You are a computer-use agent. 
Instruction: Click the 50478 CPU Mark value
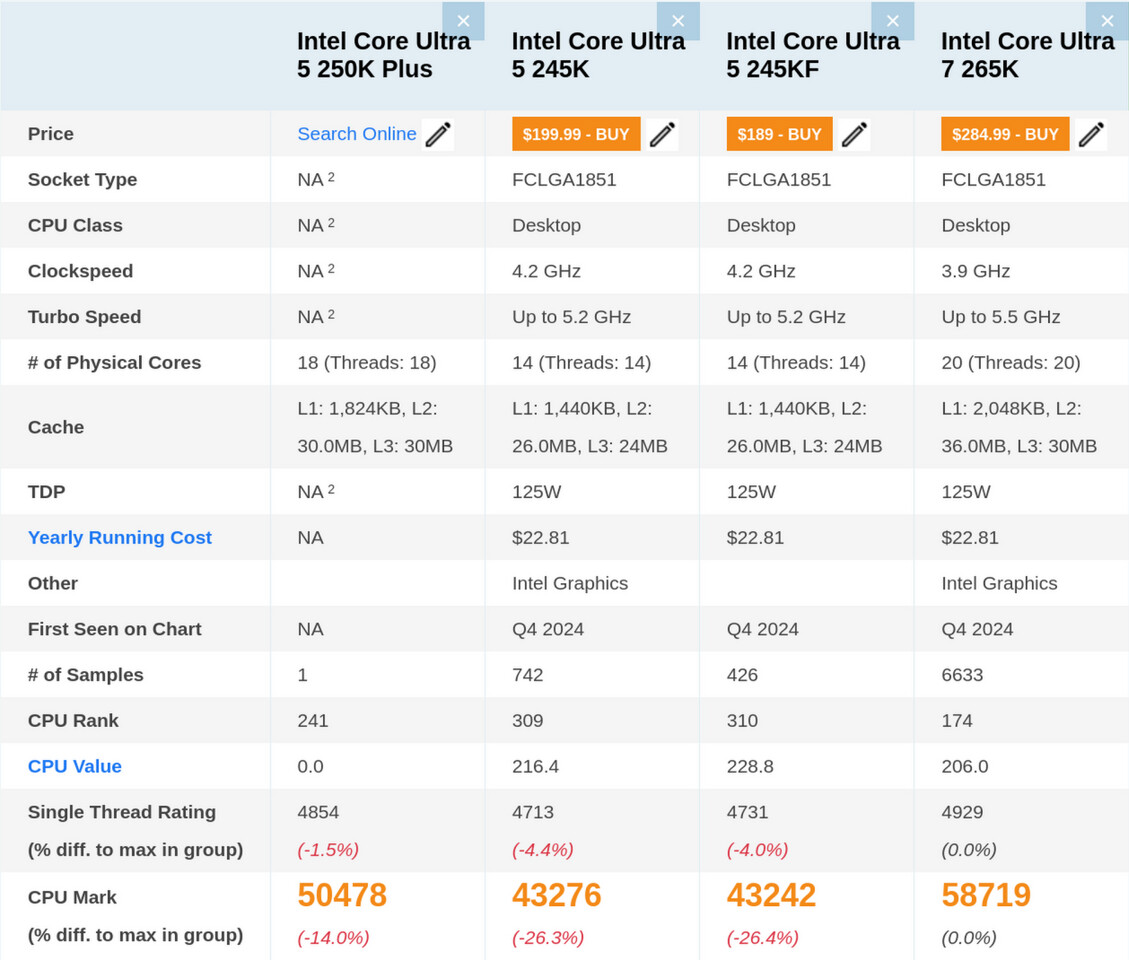point(341,895)
